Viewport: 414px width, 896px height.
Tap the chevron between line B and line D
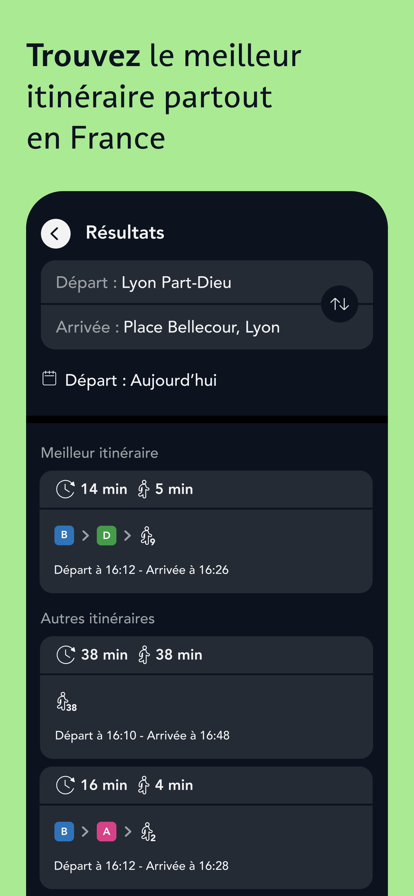click(85, 536)
